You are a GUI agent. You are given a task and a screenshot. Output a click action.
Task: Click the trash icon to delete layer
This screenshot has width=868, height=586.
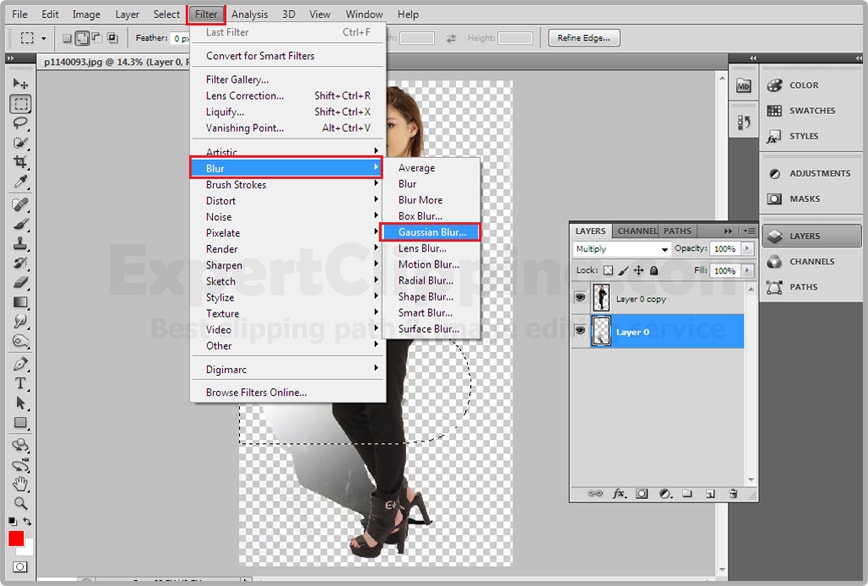(733, 493)
